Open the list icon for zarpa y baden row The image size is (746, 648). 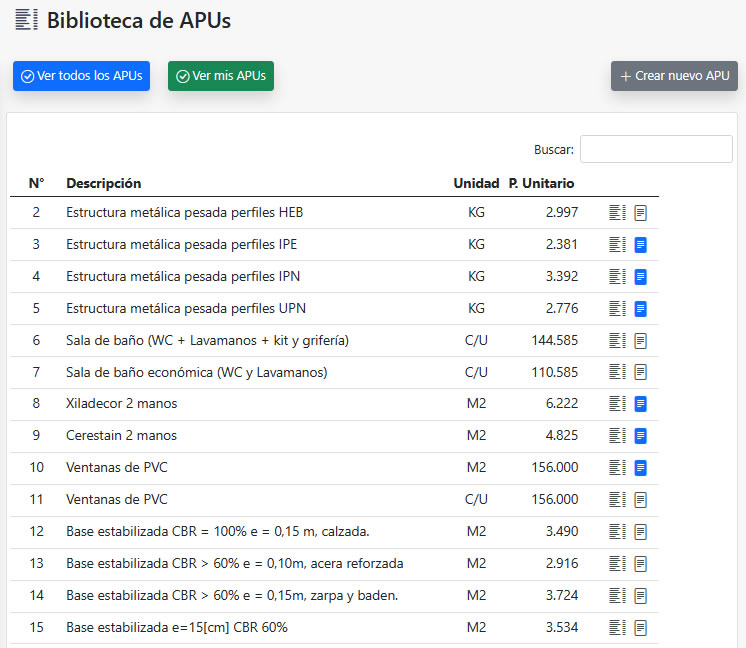click(617, 595)
